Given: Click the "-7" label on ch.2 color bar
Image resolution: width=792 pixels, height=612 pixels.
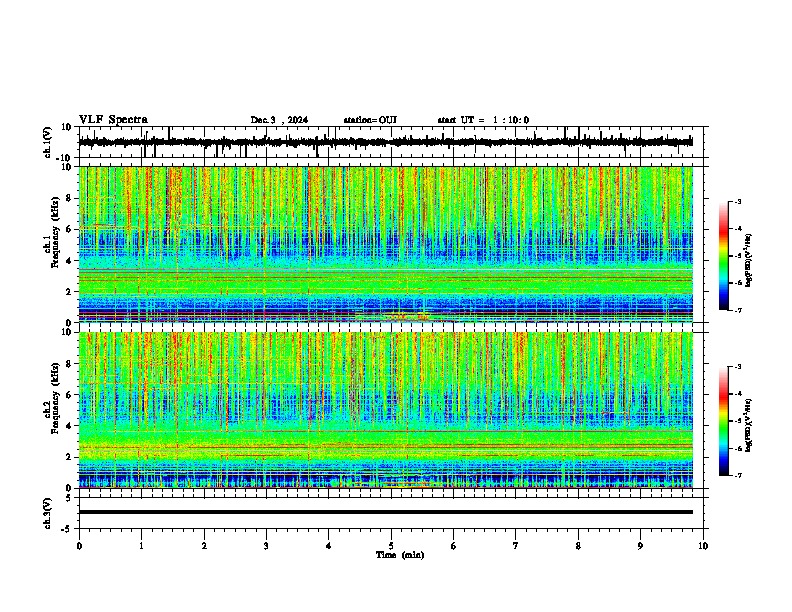Looking at the screenshot, I should pyautogui.click(x=738, y=475).
